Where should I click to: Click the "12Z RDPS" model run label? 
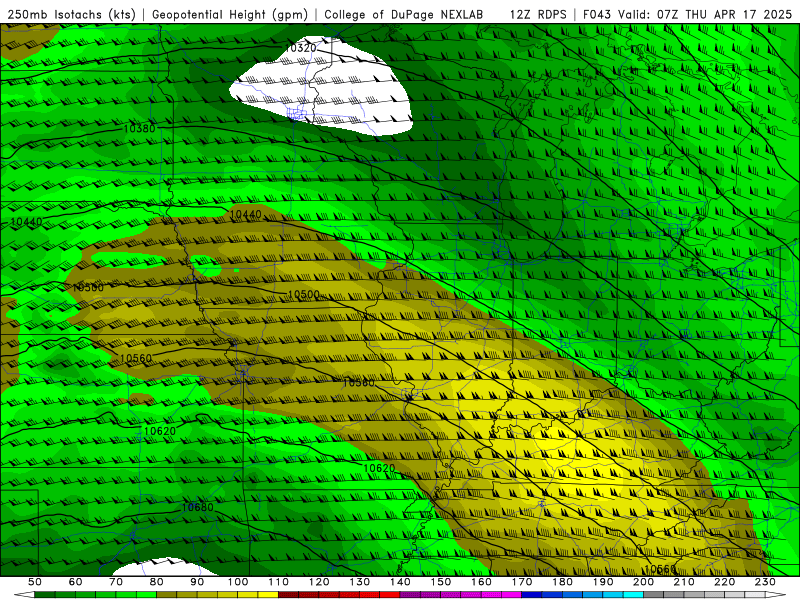tap(538, 15)
